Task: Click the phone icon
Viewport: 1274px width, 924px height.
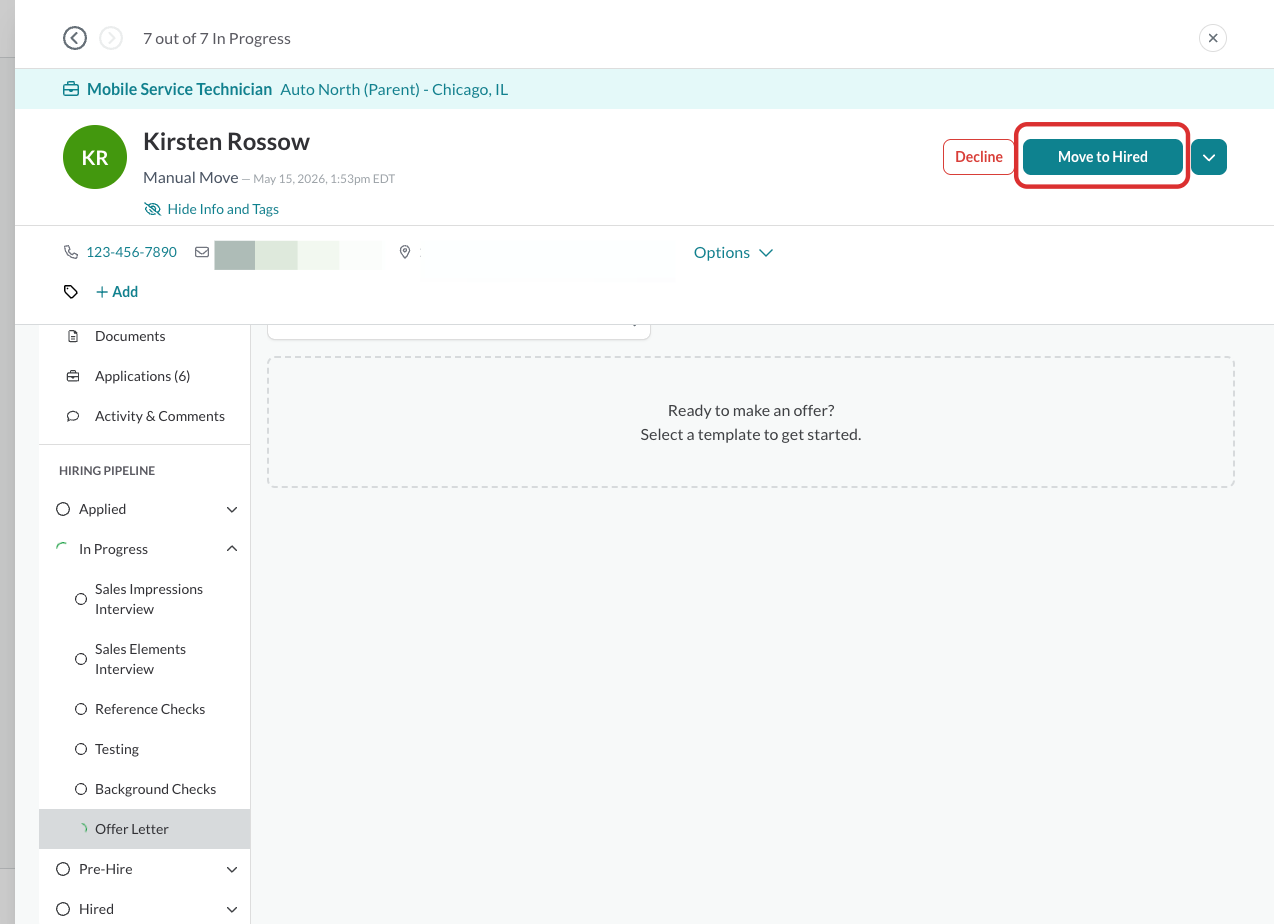Action: pyautogui.click(x=71, y=252)
